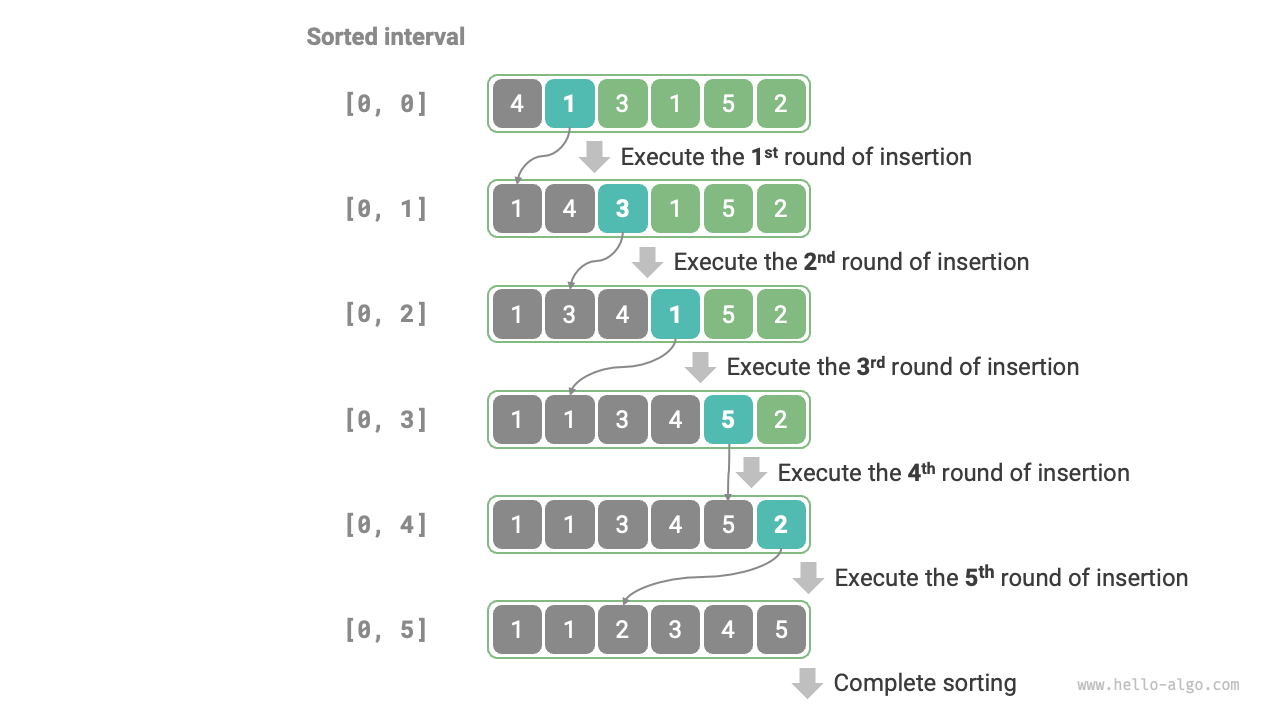Click the Execute the 3rd round of insertion text

(903, 367)
